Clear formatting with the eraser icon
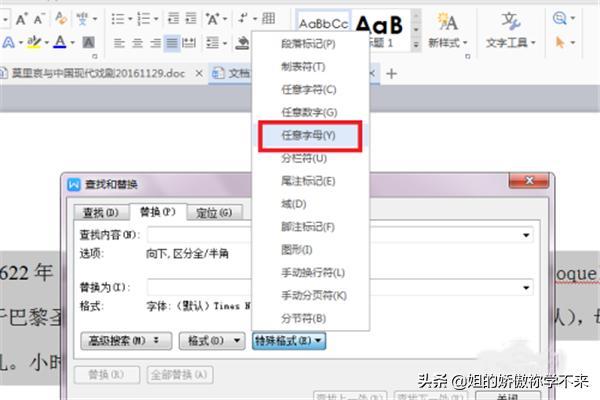600x400 pixels. pos(61,18)
